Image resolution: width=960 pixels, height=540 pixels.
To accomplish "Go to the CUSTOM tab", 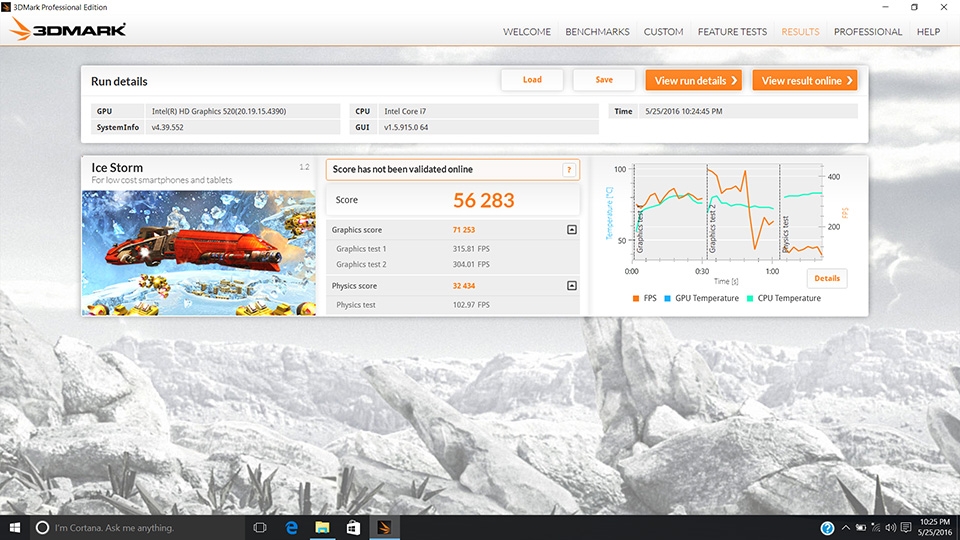I will [x=663, y=32].
